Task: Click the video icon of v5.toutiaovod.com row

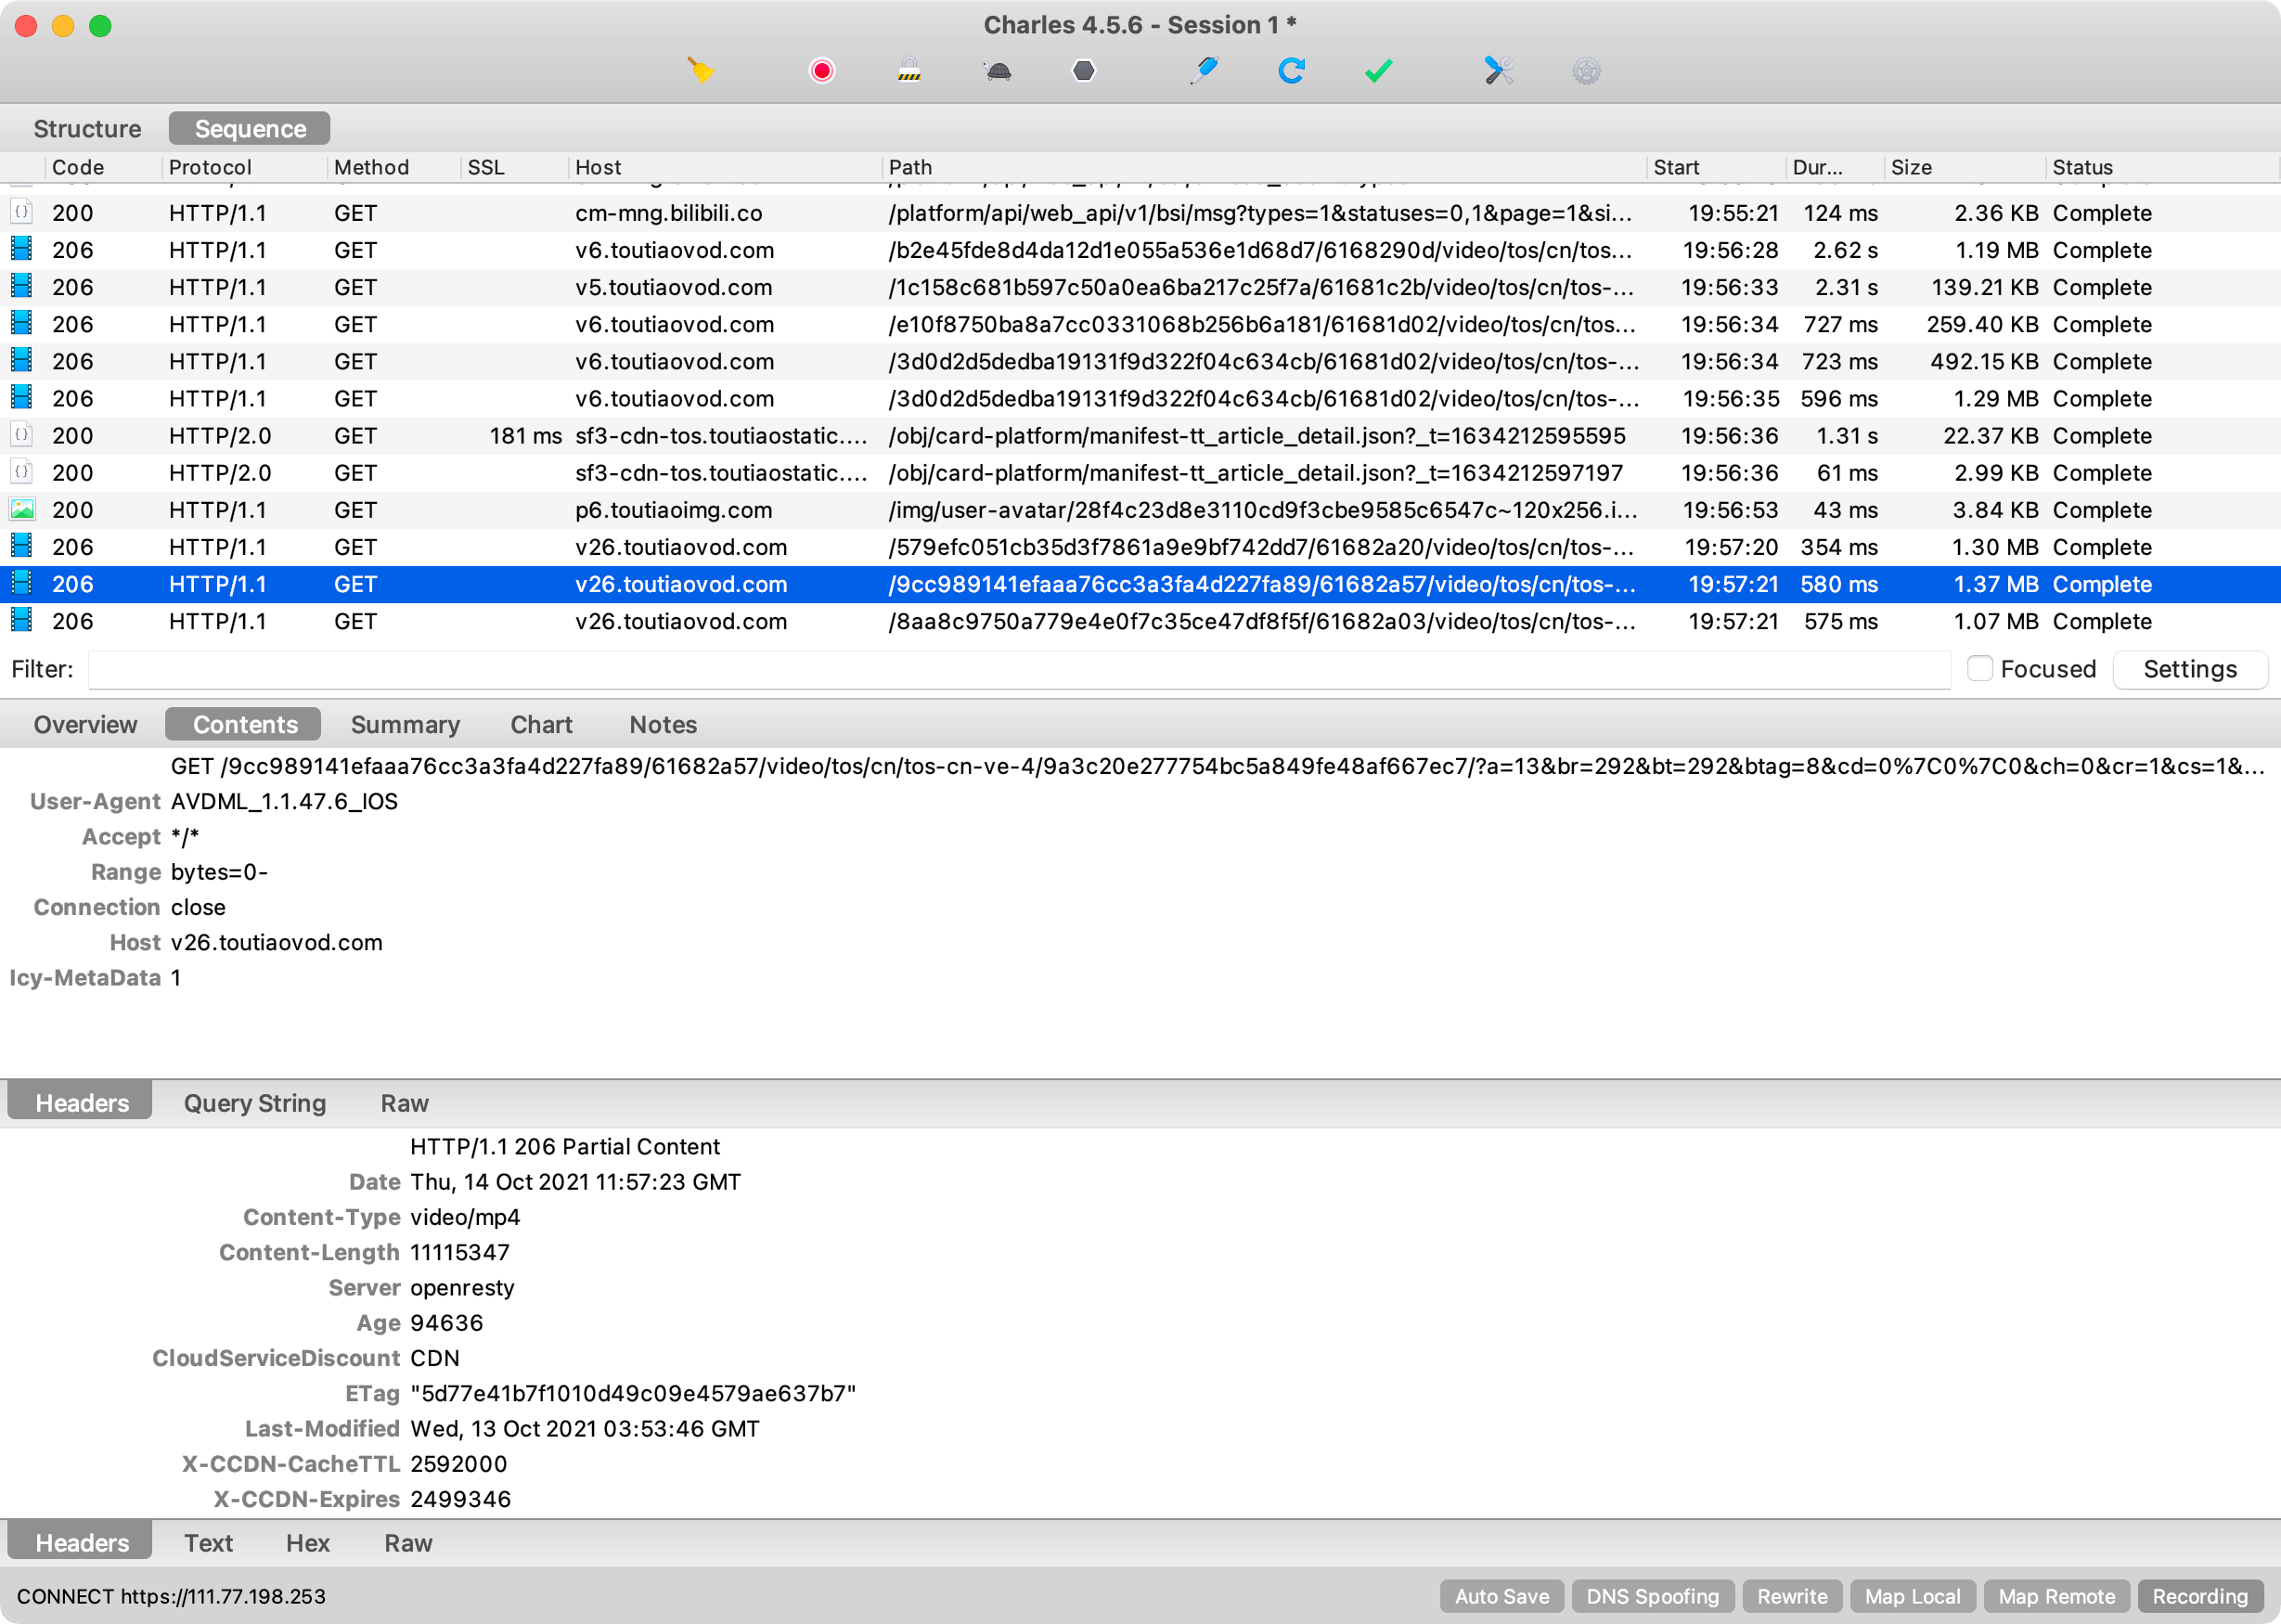Action: click(x=21, y=287)
